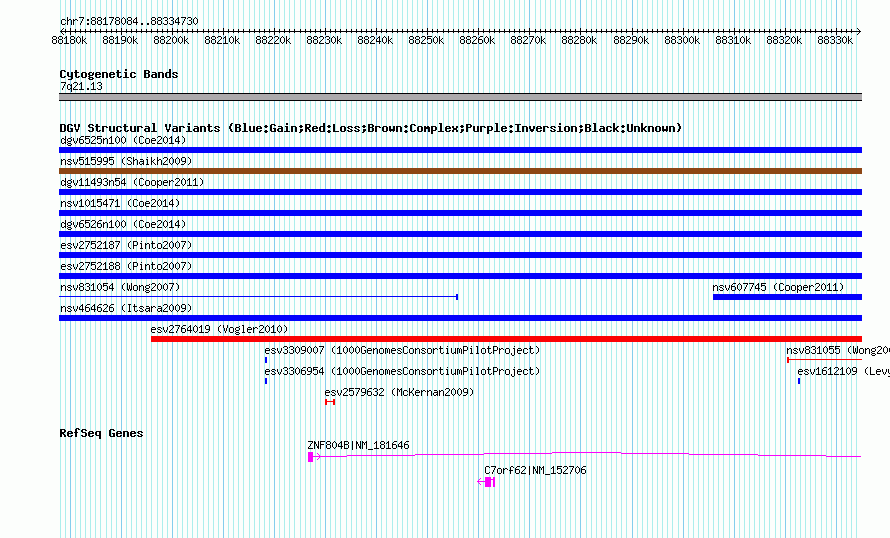Click the 88290k ruler tick label
The width and height of the screenshot is (890, 538).
[x=631, y=40]
